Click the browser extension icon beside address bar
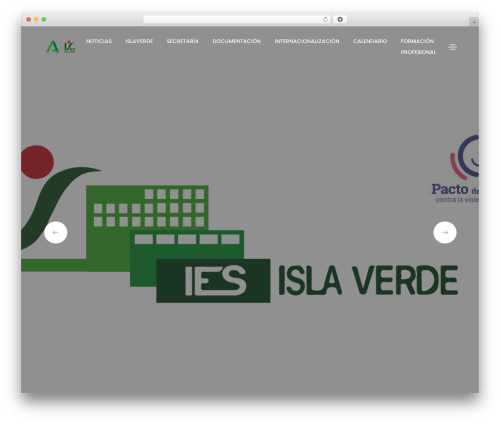The height and width of the screenshot is (423, 500). pyautogui.click(x=340, y=19)
